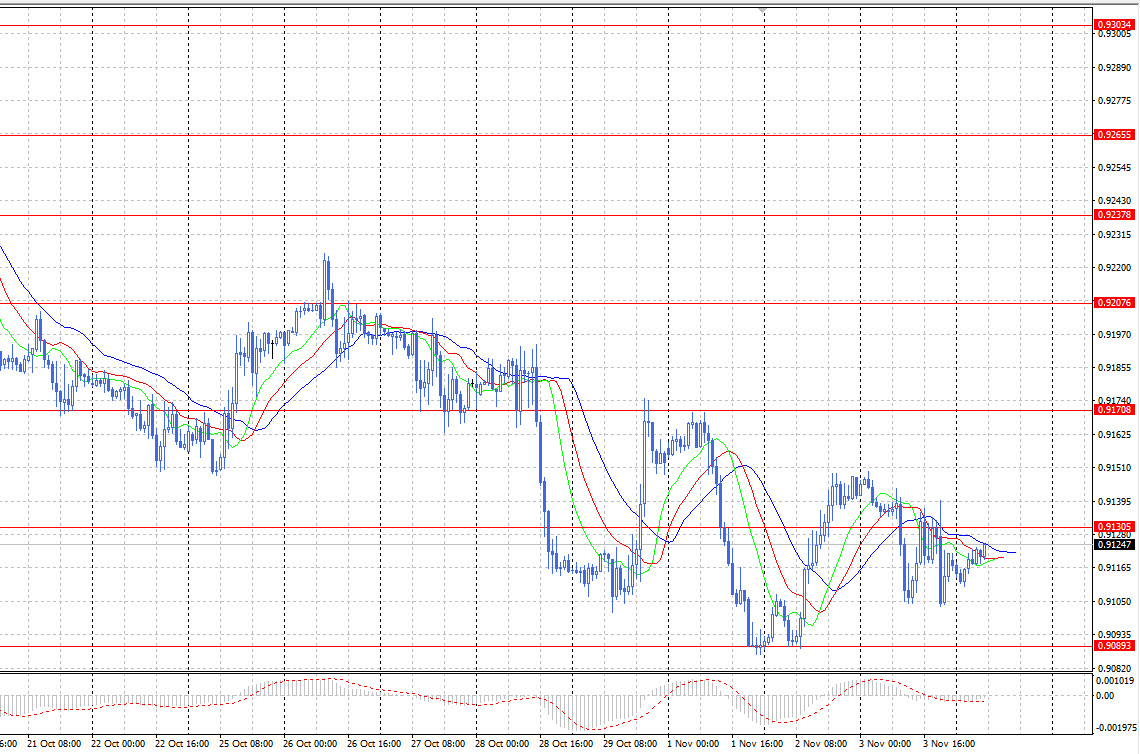Screen dimensions: 1140x754
Task: Click the 0.92545 price scale value
Action: tap(1115, 167)
